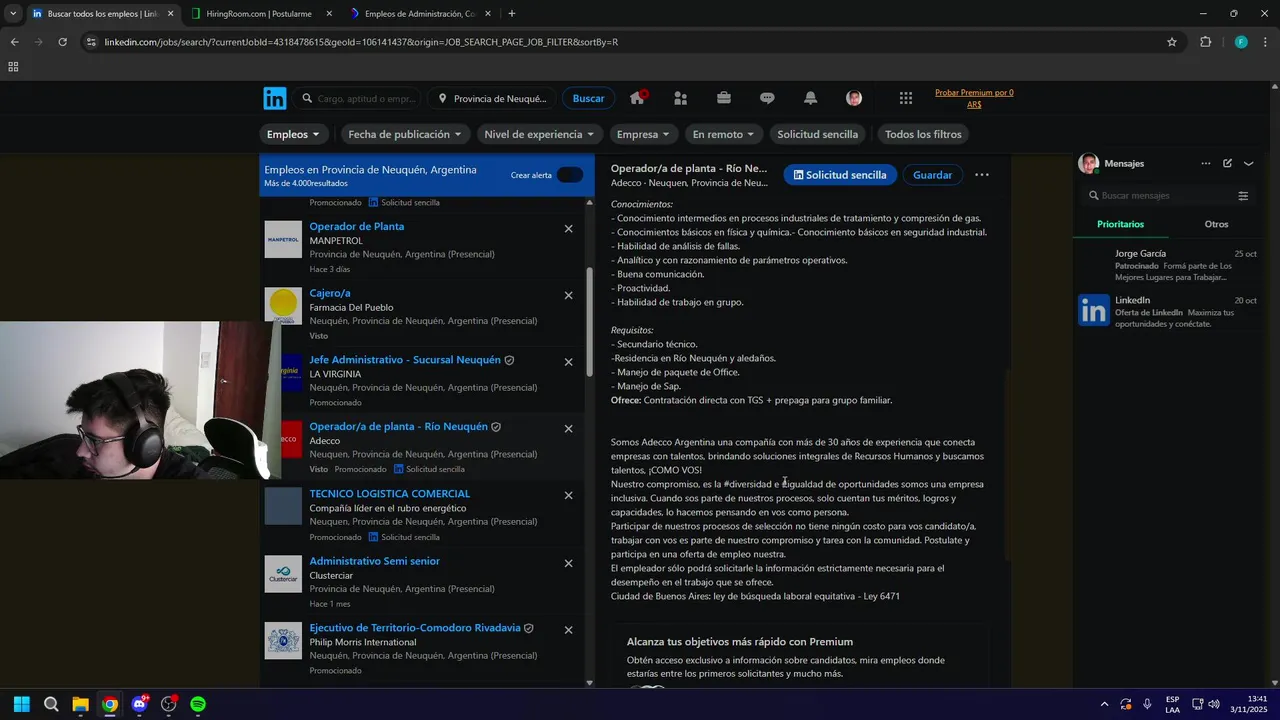Open Todos los filtros panel
The width and height of the screenshot is (1280, 720).
coord(923,134)
